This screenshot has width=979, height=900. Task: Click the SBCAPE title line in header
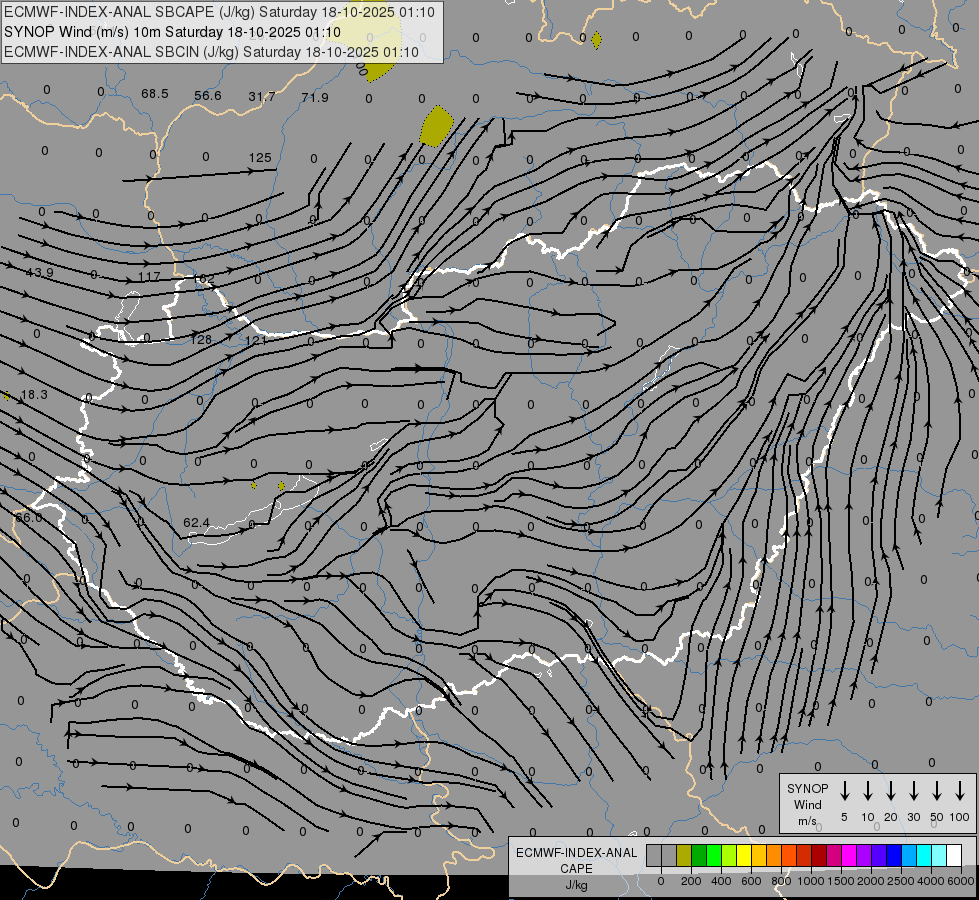point(219,12)
